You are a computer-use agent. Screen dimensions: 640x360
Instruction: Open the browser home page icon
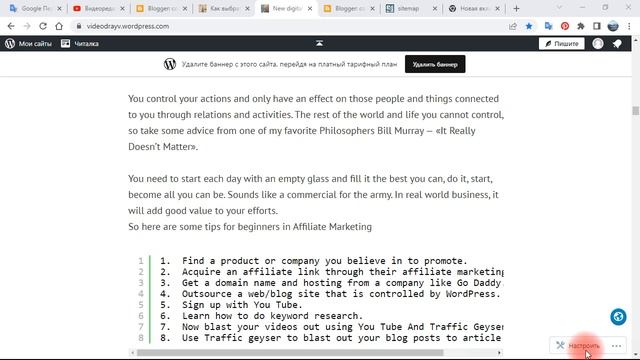point(59,26)
